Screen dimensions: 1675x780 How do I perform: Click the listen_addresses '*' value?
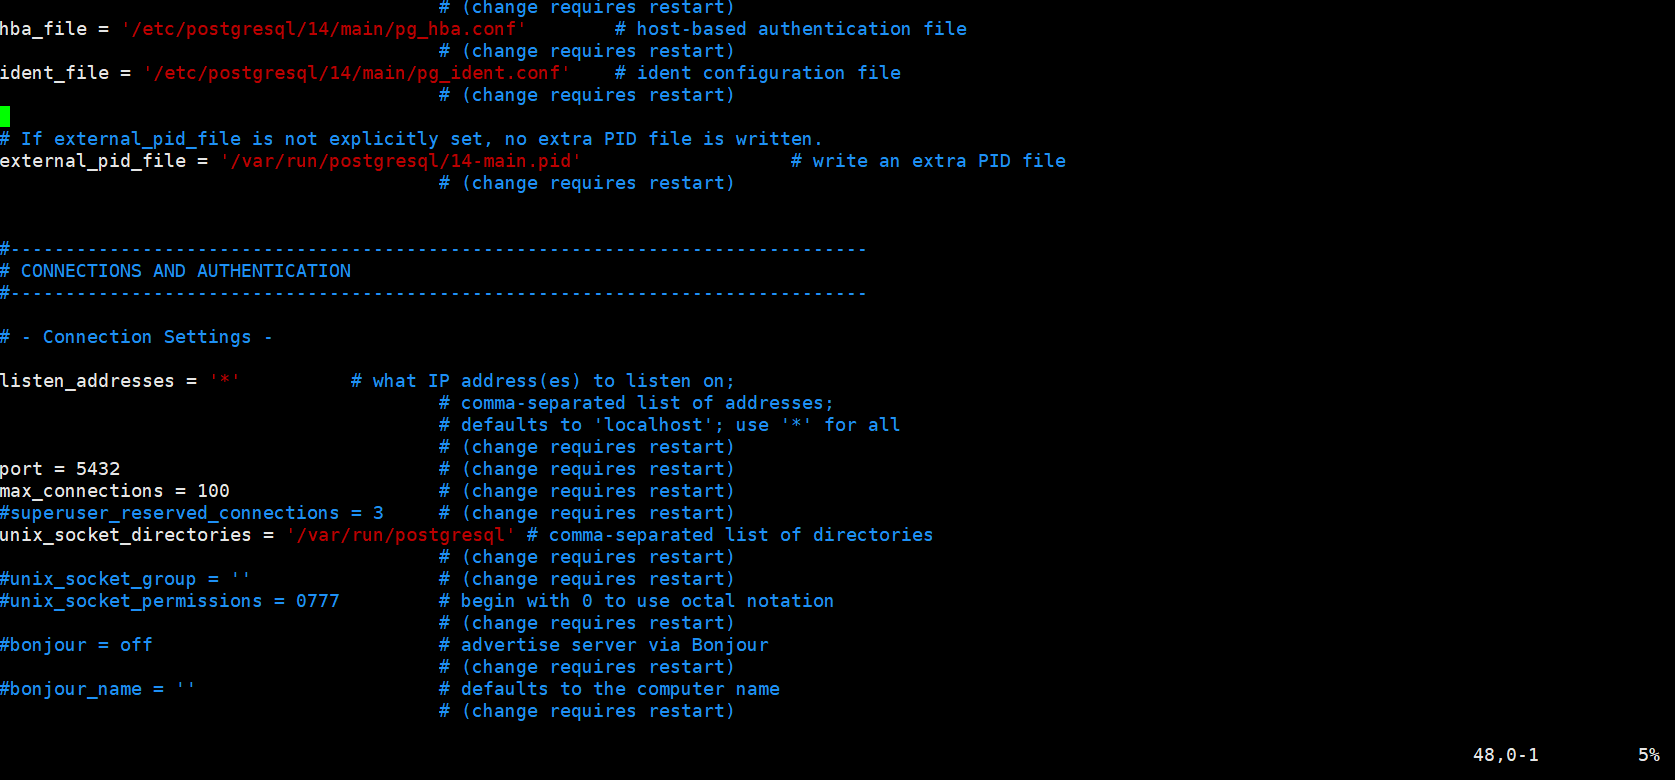(225, 381)
